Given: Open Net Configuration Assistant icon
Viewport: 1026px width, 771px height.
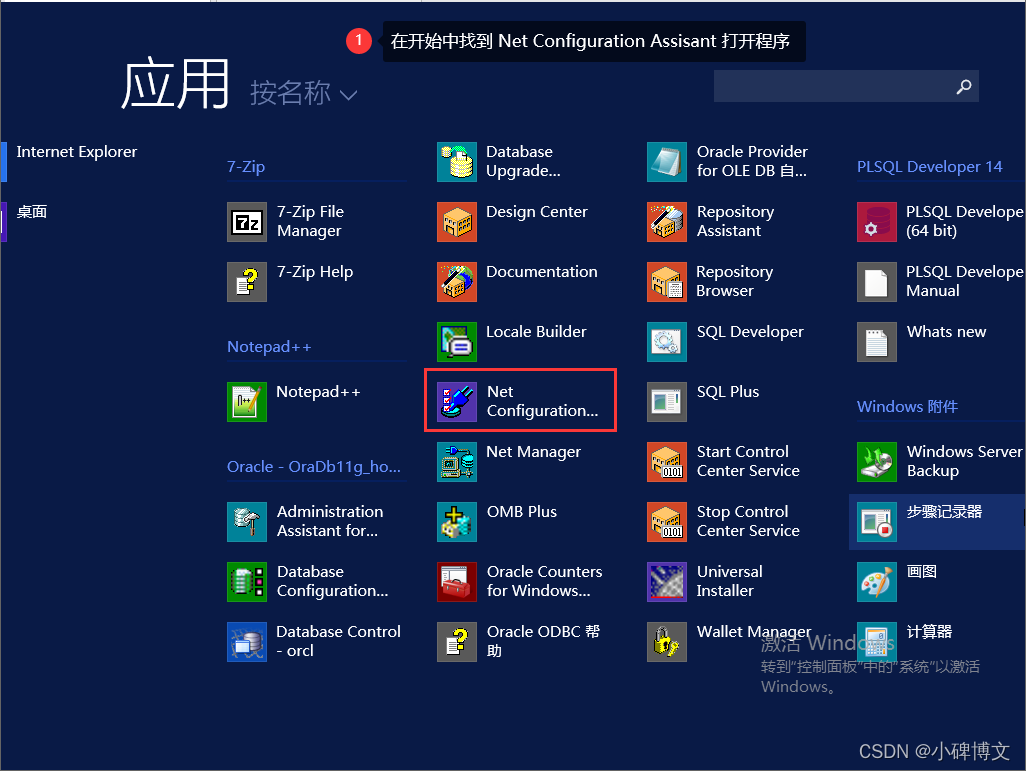Looking at the screenshot, I should click(x=457, y=402).
